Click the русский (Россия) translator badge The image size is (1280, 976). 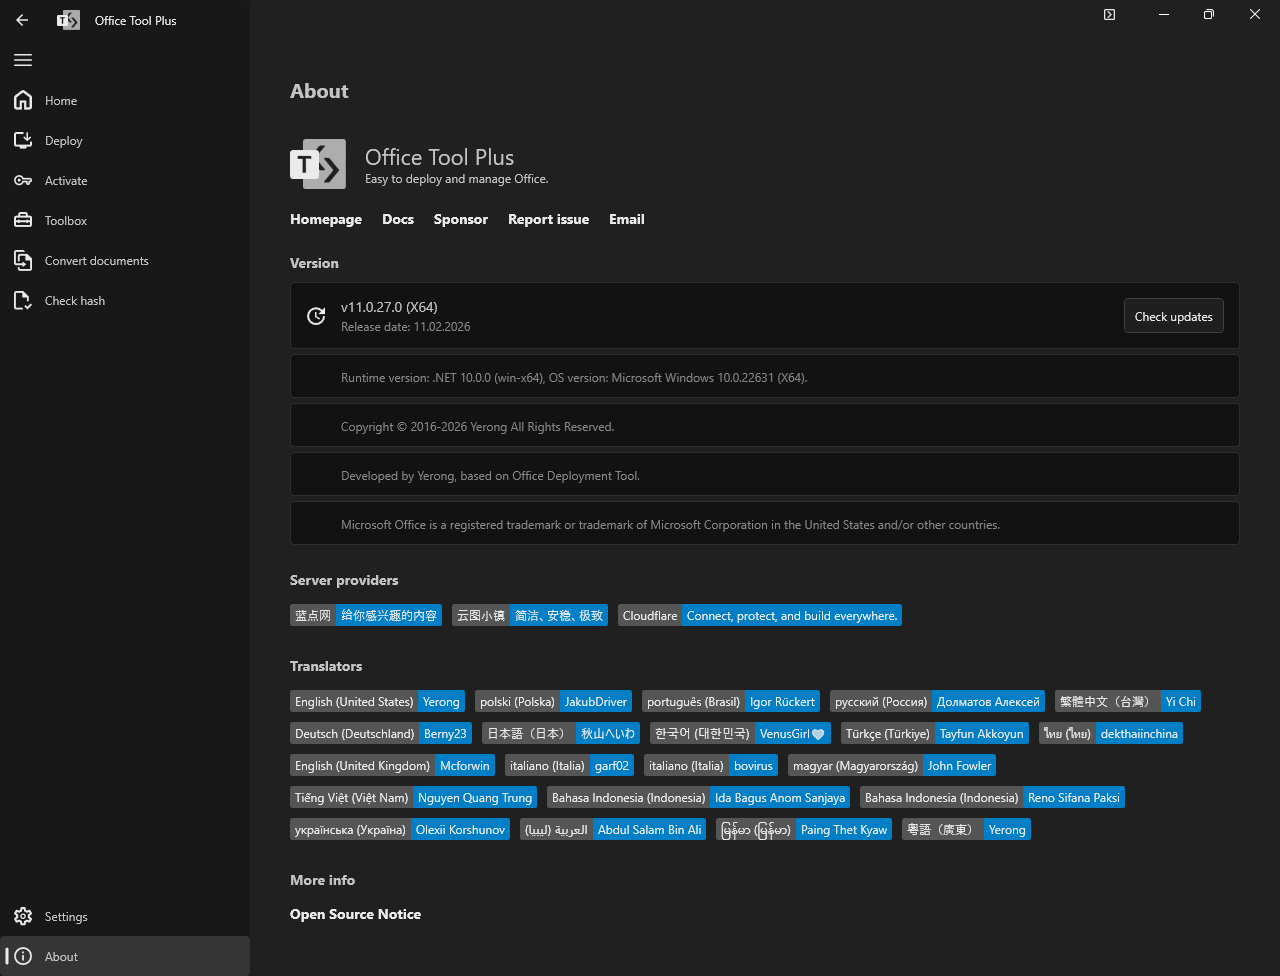point(937,701)
